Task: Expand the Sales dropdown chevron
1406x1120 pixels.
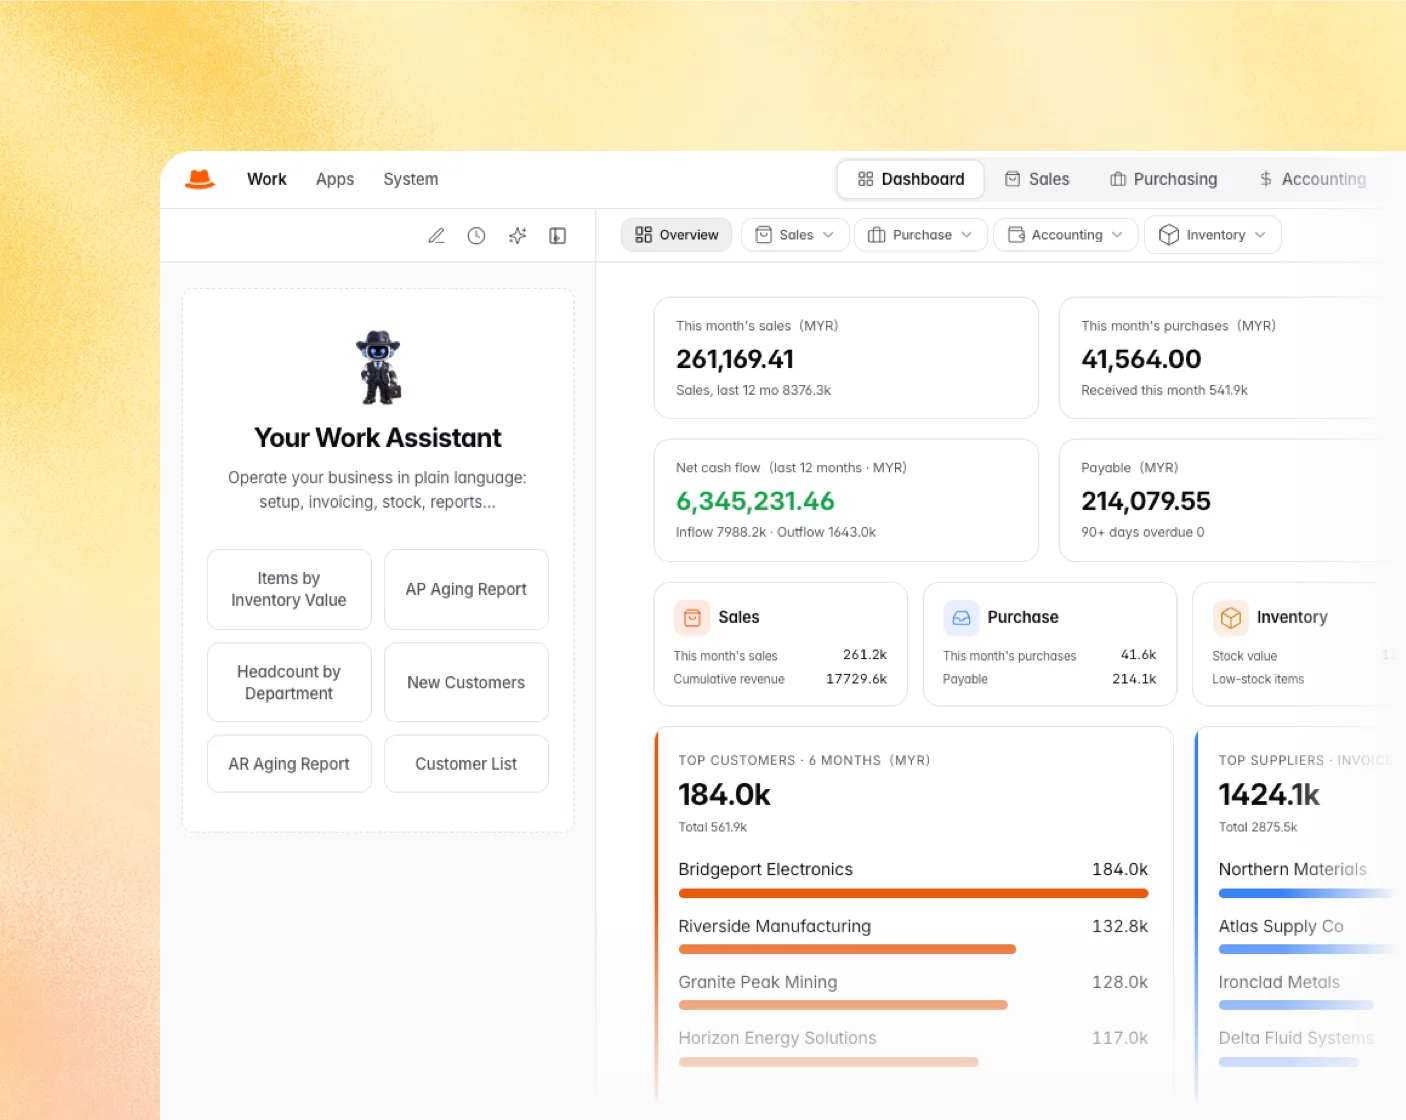Action: (x=828, y=235)
